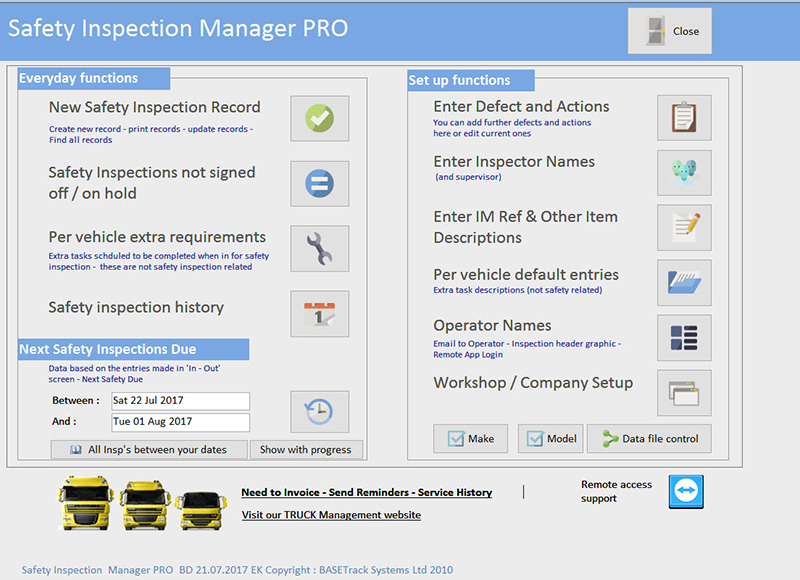Screen dimensions: 800x580
Task: Click 'Safety inspection history' text
Action: pos(136,307)
